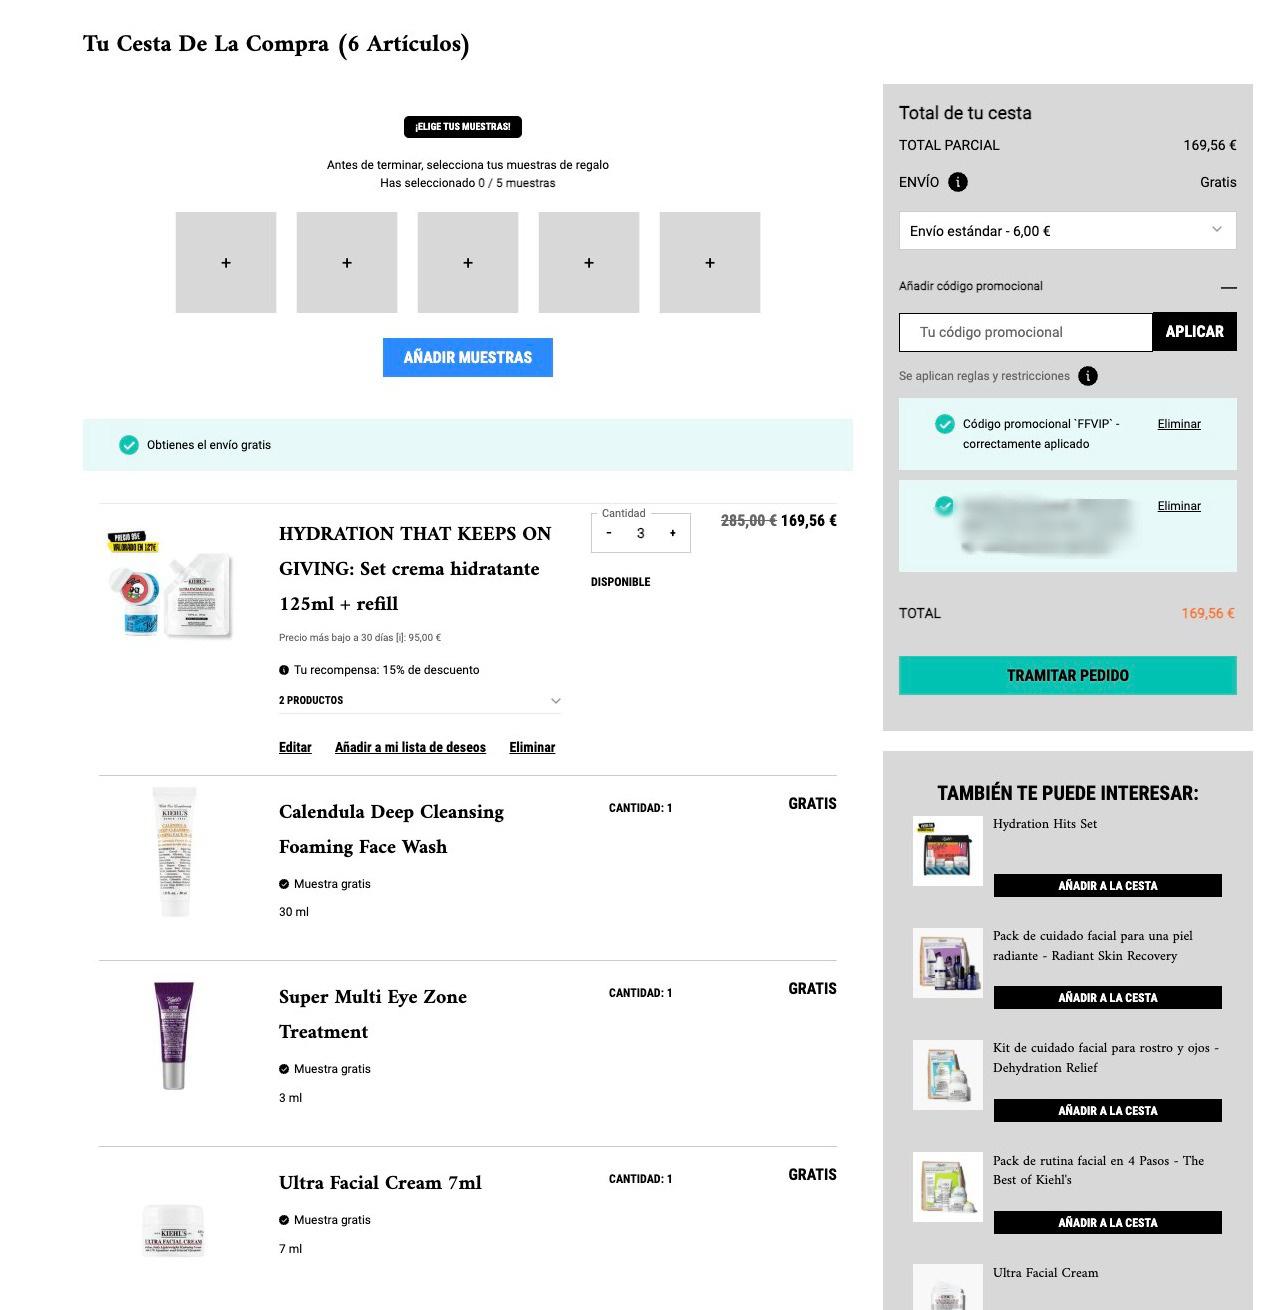1288x1310 pixels.
Task: Click the info icon next to ENVÍO
Action: click(958, 182)
